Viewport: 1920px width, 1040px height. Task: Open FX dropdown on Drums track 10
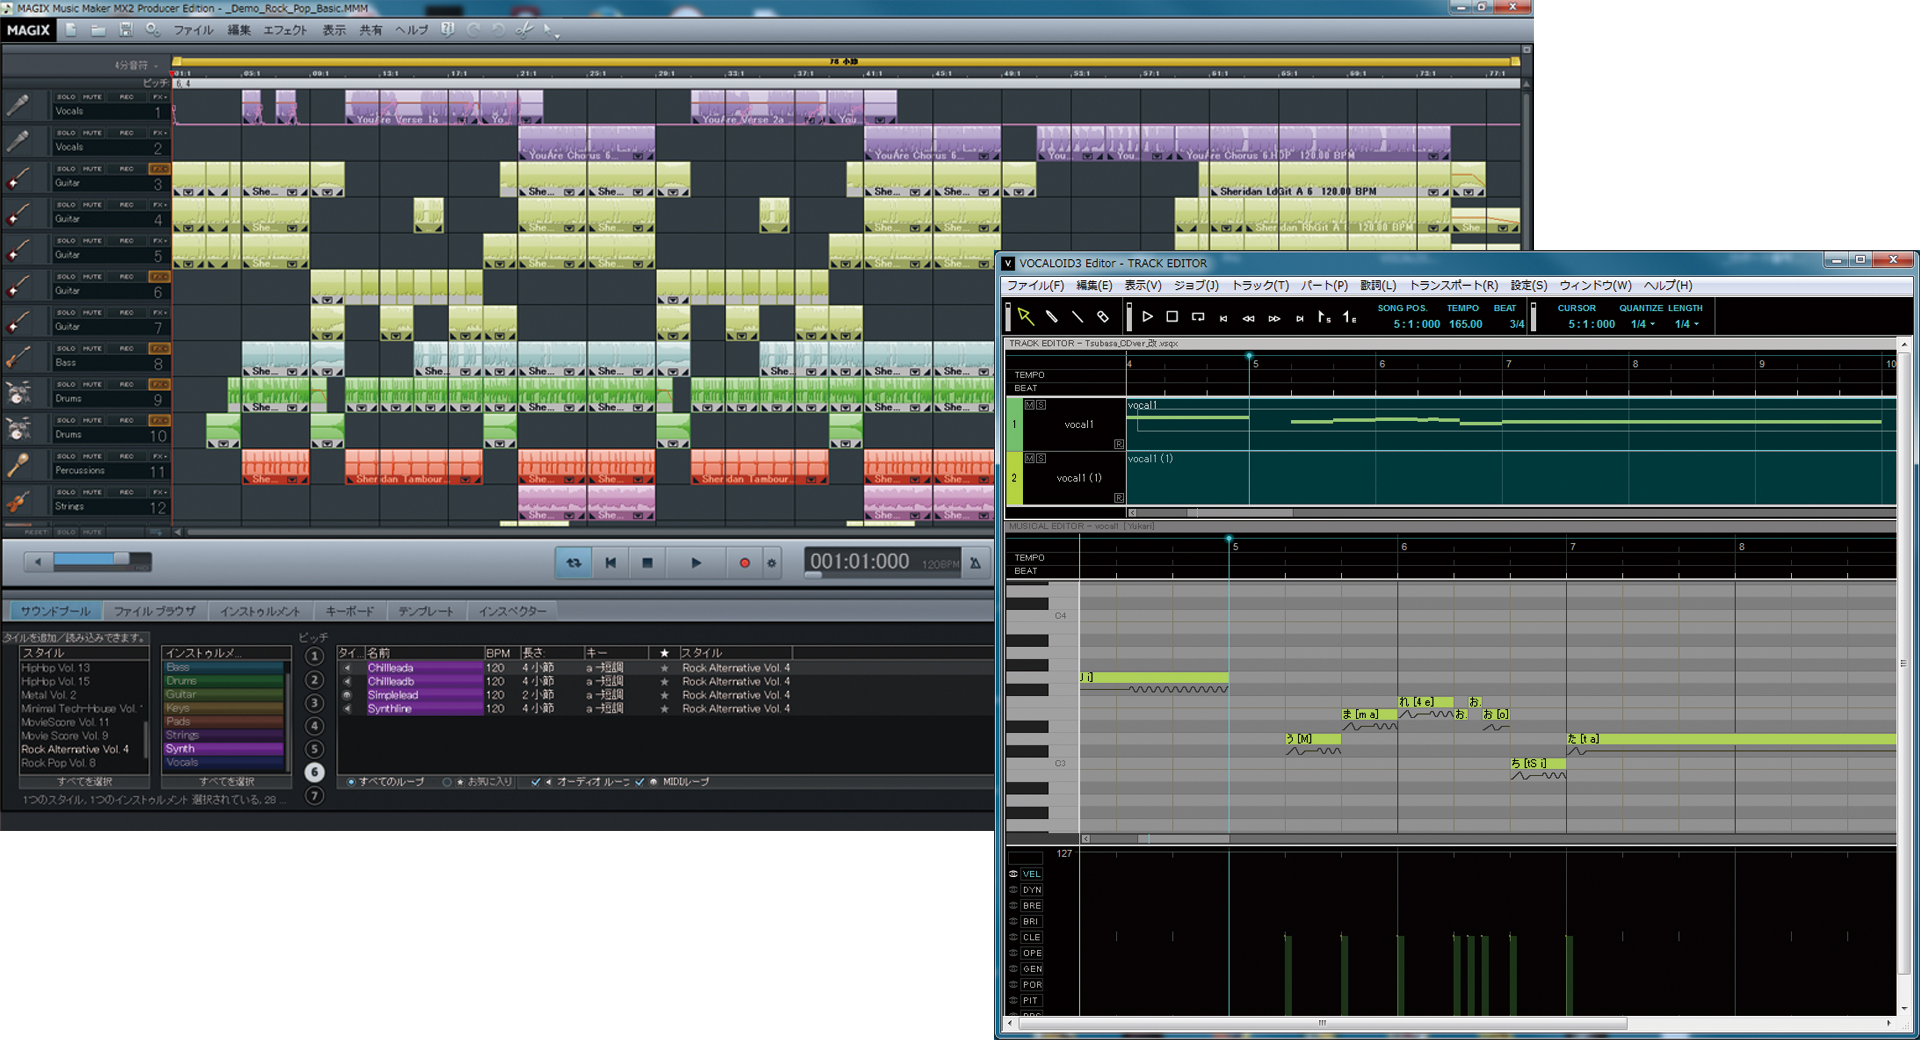tap(159, 421)
